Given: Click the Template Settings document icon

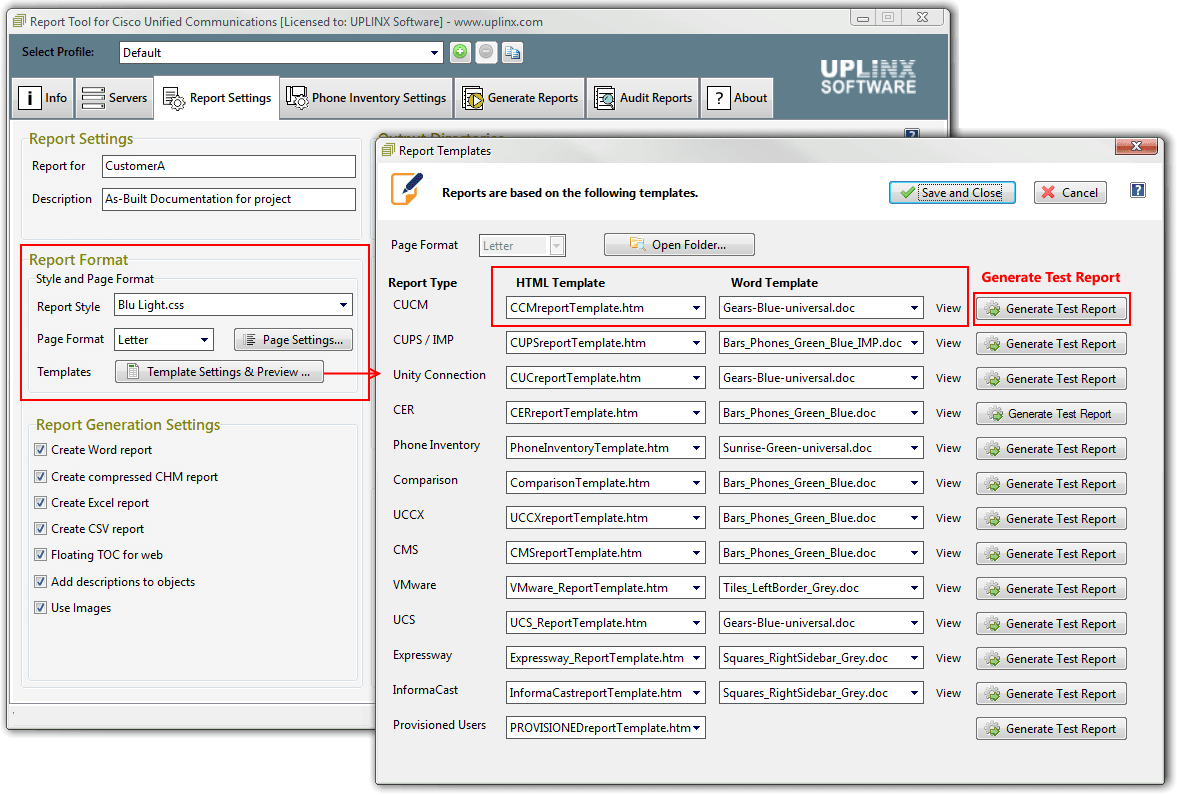Looking at the screenshot, I should 133,372.
